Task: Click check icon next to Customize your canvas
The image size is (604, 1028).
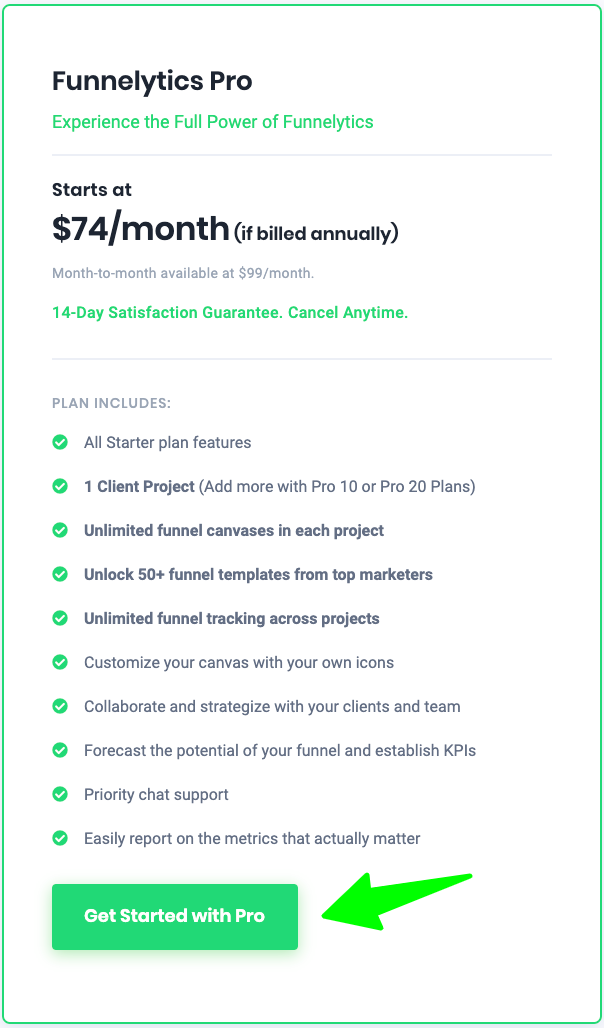Action: tap(60, 662)
